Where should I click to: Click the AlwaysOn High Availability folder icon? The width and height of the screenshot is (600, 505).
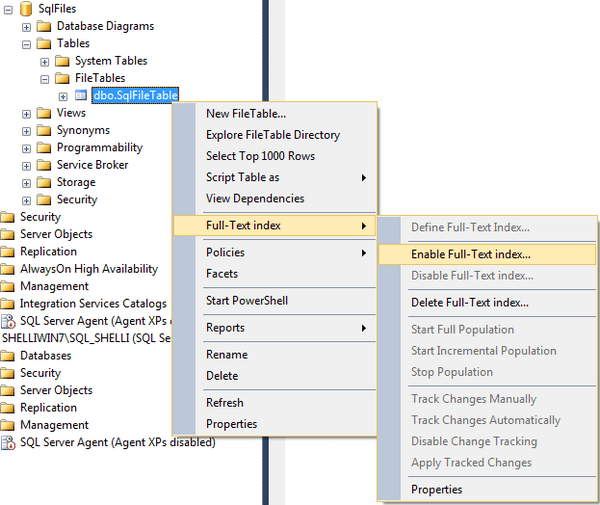7,269
